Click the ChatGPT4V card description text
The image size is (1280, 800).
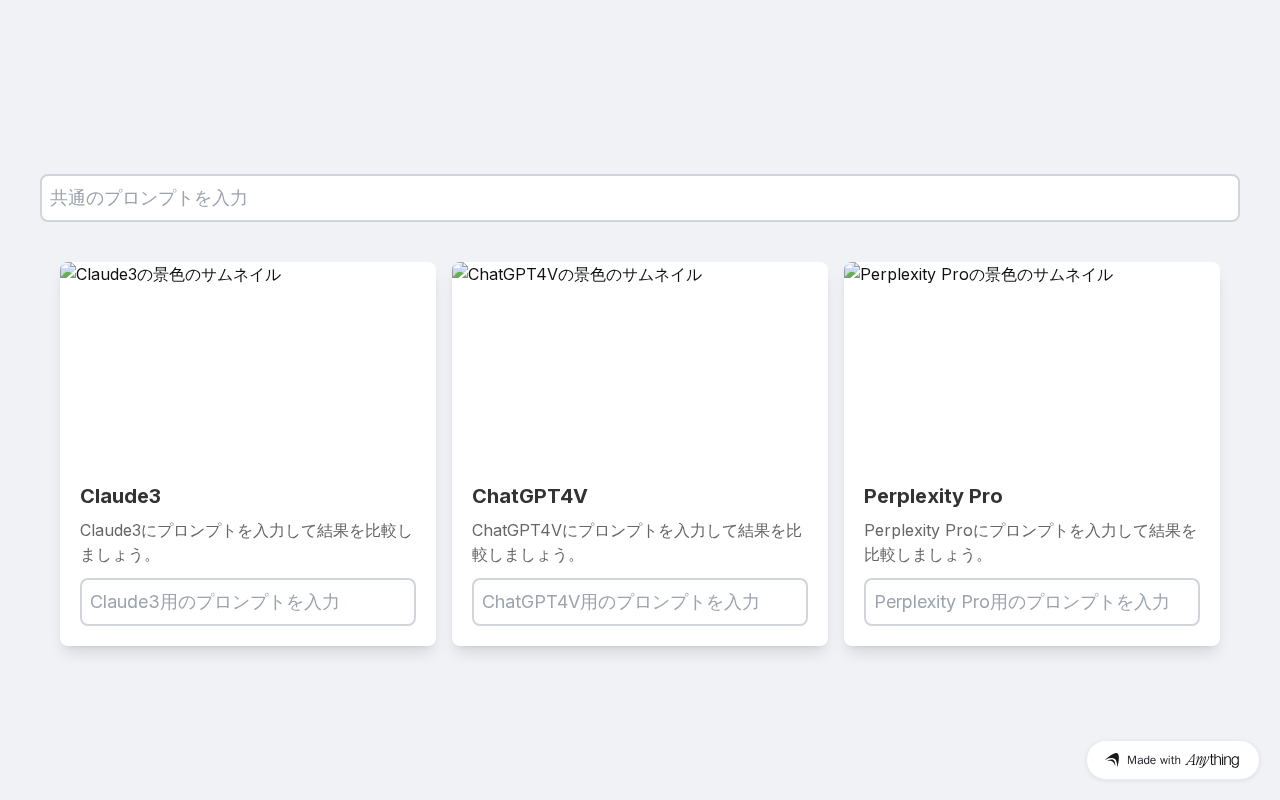[x=637, y=542]
